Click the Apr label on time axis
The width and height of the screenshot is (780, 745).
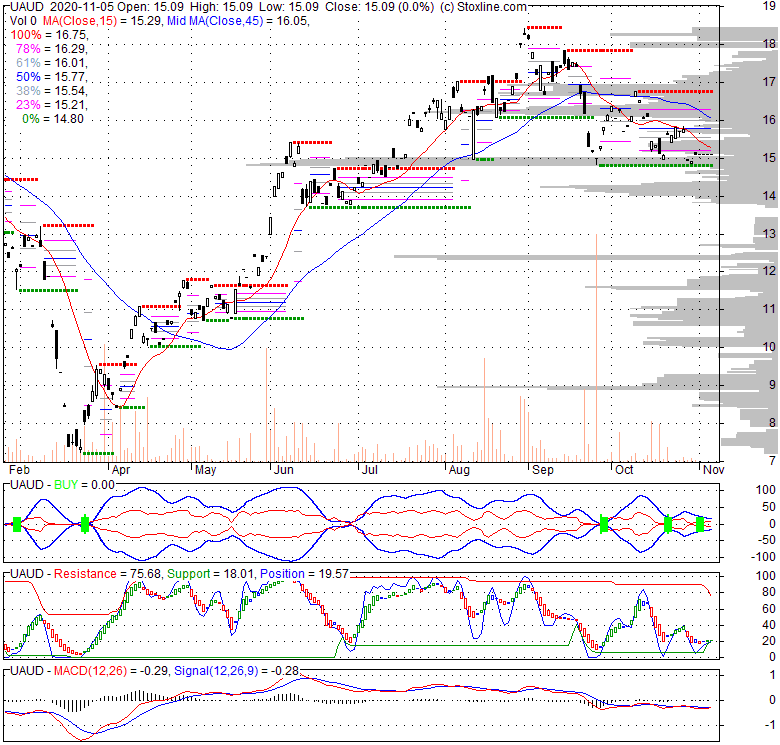click(121, 470)
